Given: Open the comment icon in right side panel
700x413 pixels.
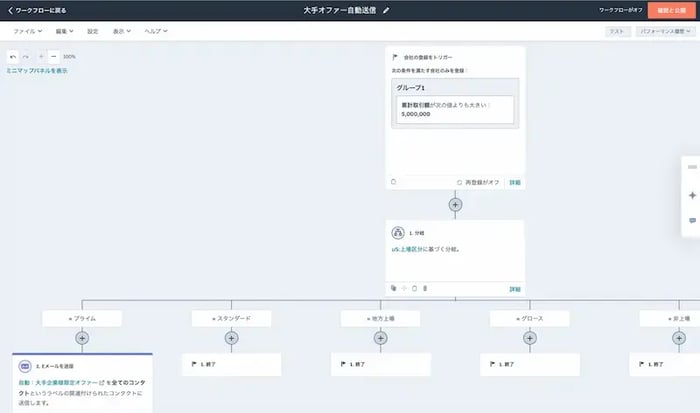Looking at the screenshot, I should pyautogui.click(x=692, y=221).
